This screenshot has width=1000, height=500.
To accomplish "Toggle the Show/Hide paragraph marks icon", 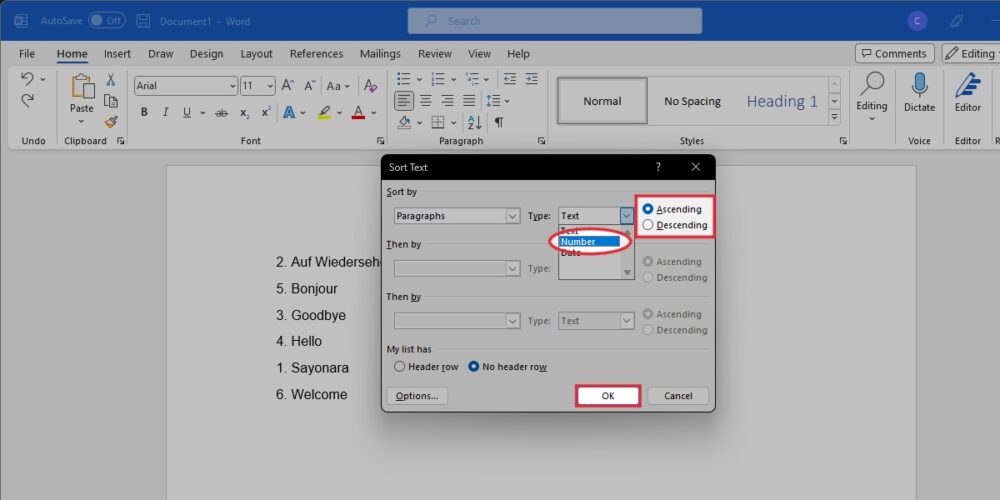I will click(x=498, y=122).
